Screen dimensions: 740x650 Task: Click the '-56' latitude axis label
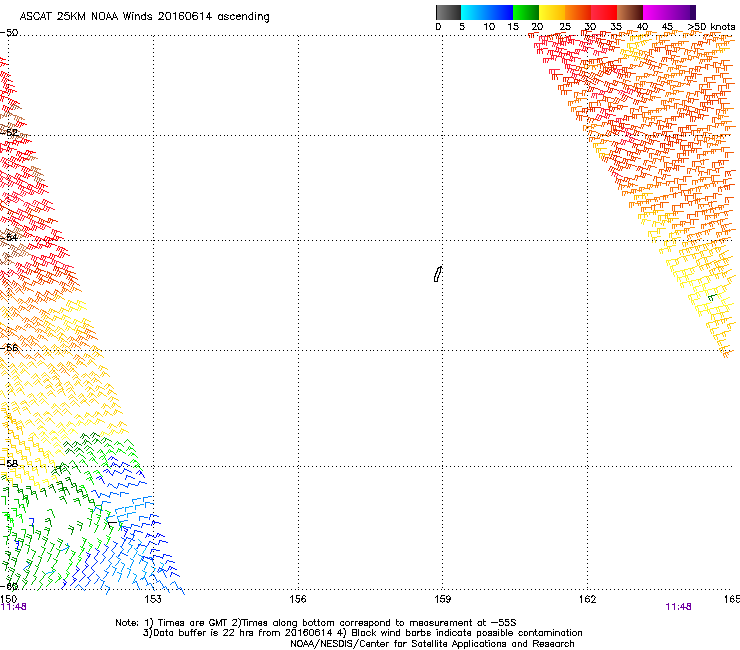(9, 347)
